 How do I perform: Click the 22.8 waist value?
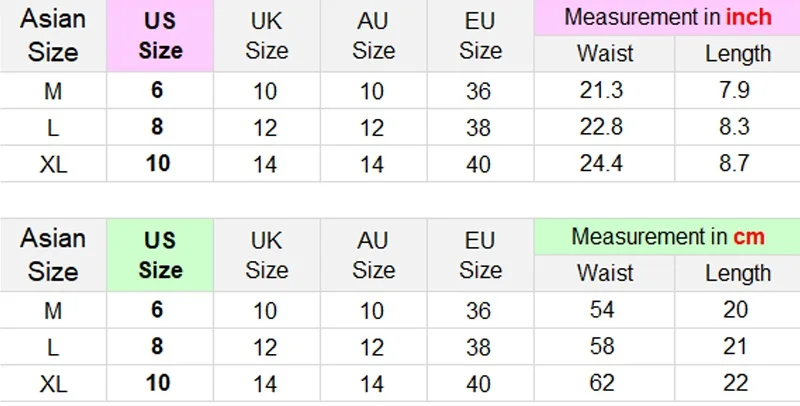tap(602, 127)
